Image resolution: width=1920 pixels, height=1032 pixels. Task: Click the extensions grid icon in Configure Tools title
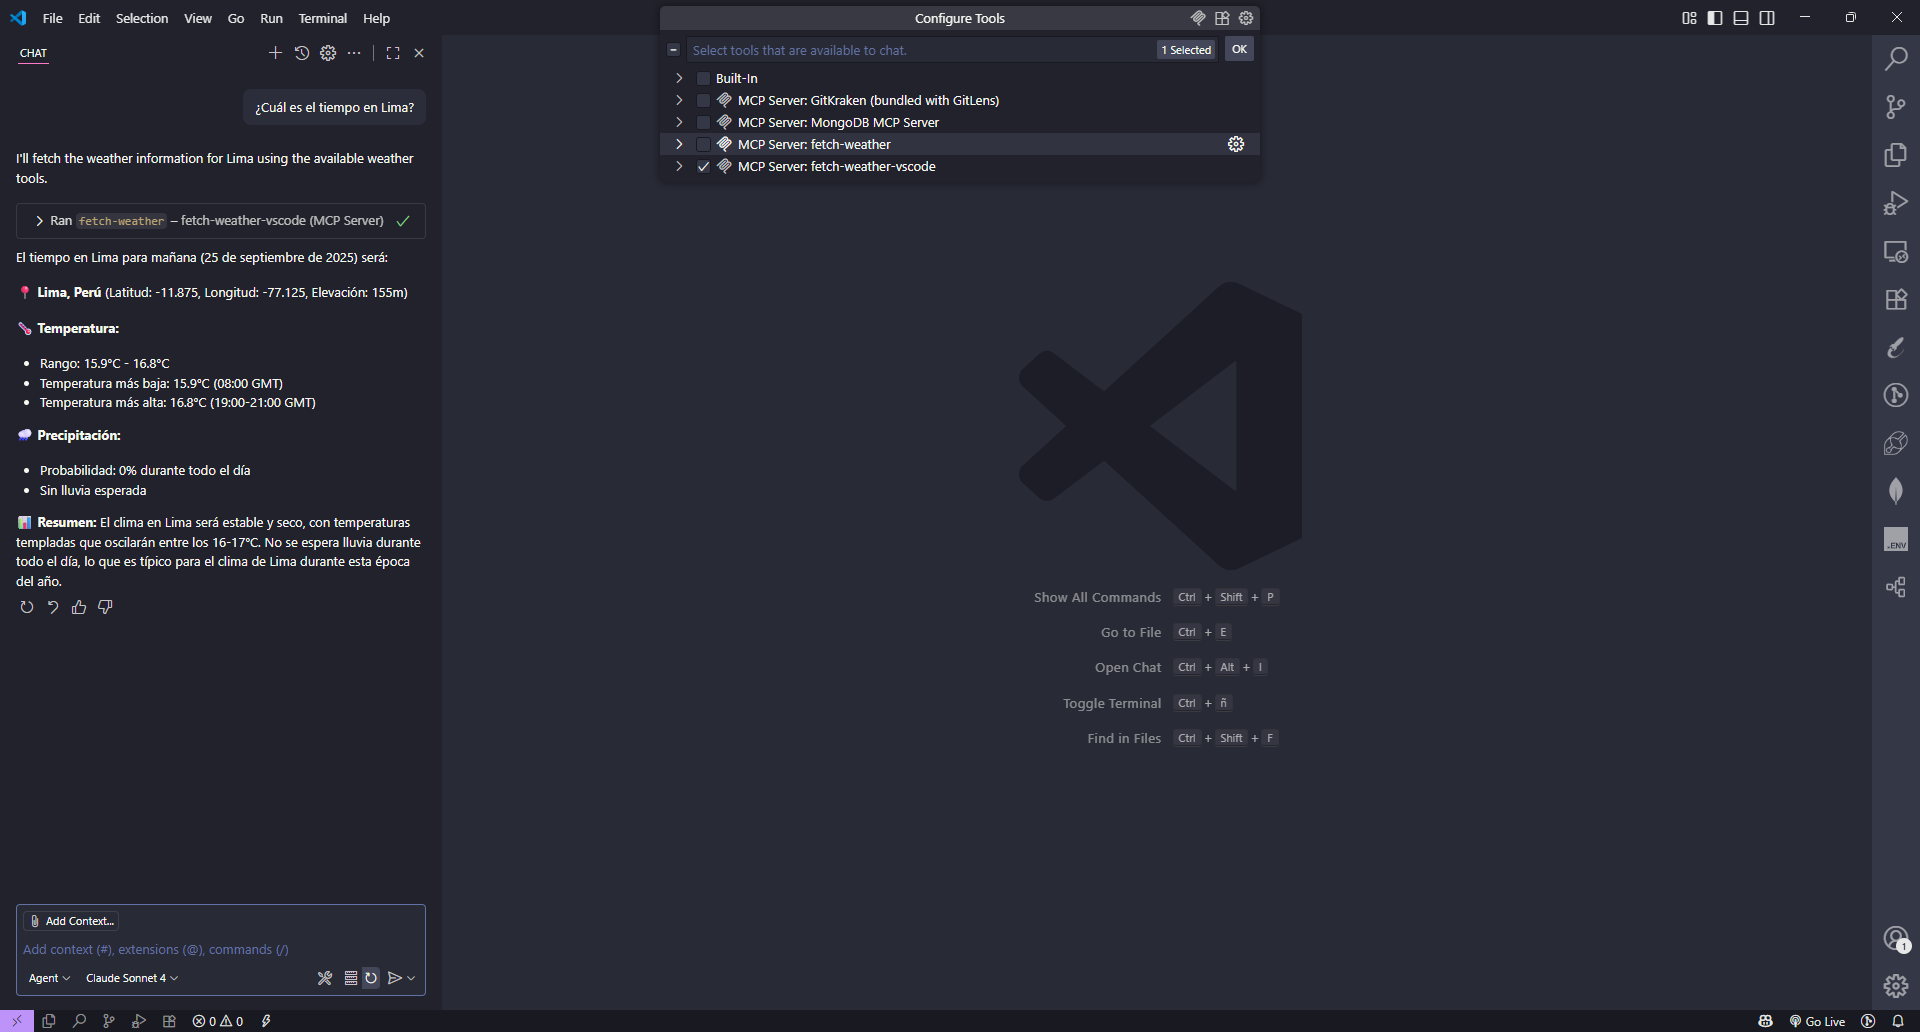(x=1222, y=18)
